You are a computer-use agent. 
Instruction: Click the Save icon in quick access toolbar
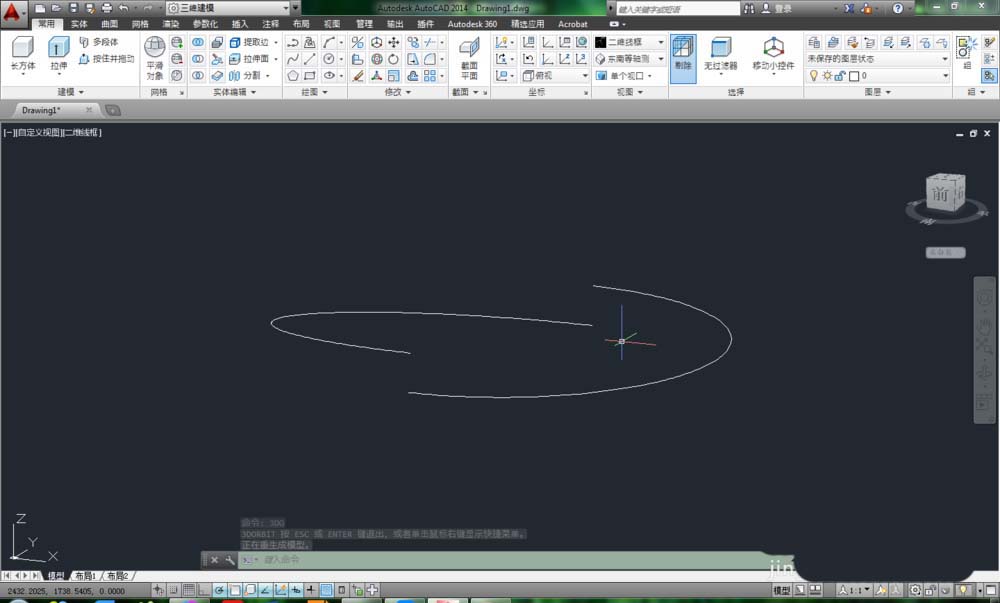[74, 8]
